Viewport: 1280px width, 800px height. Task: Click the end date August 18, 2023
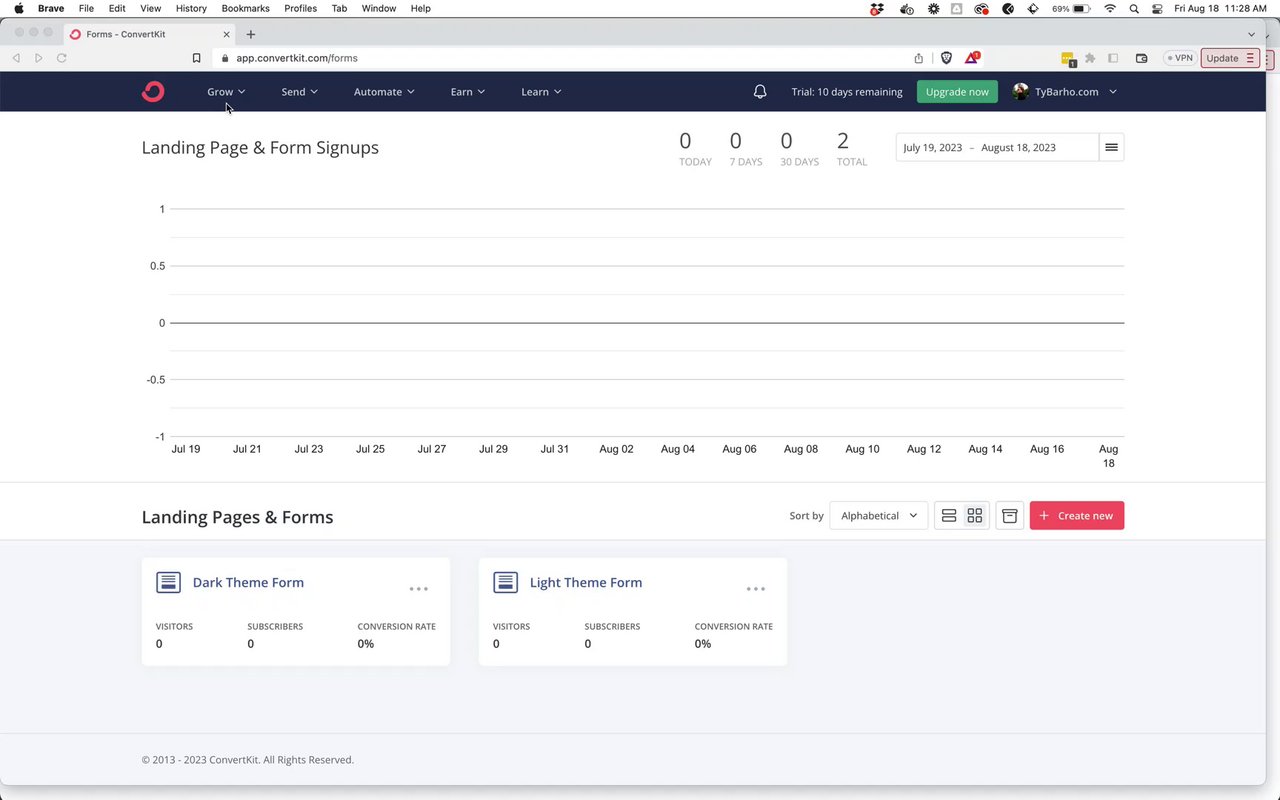click(x=1018, y=147)
